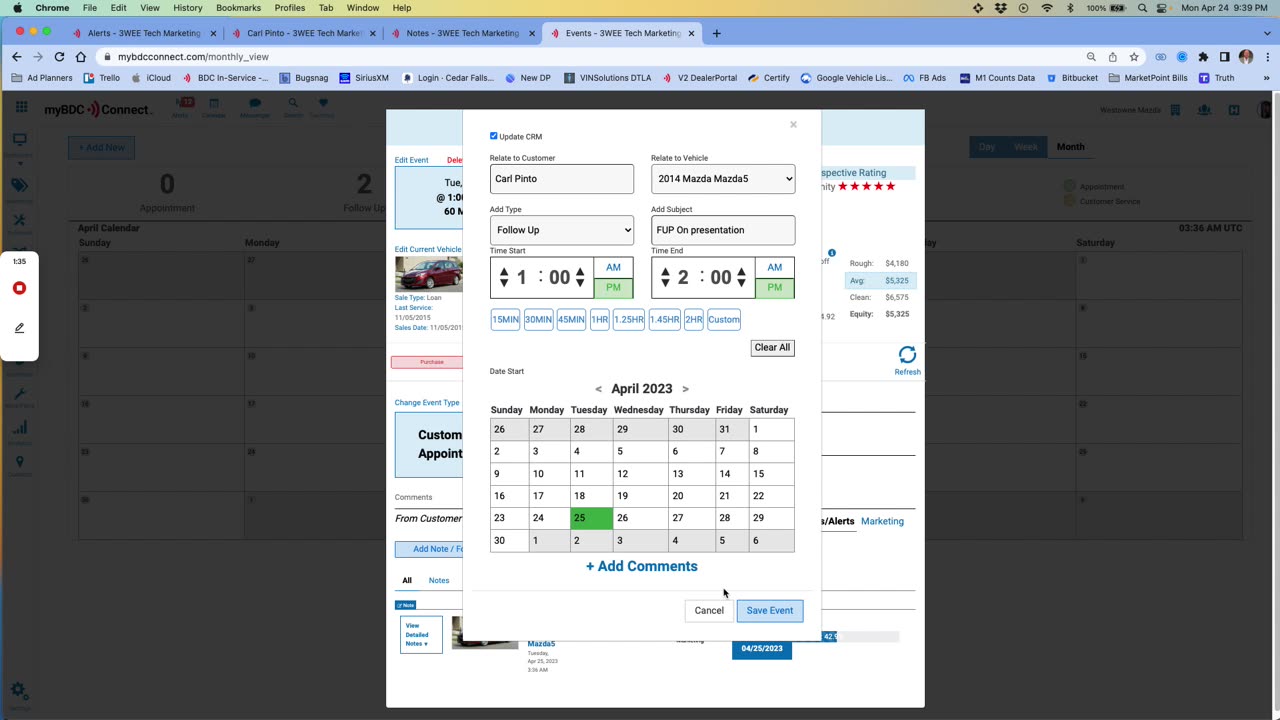Edit the Add Subject field
The image size is (1280, 720).
(x=723, y=230)
